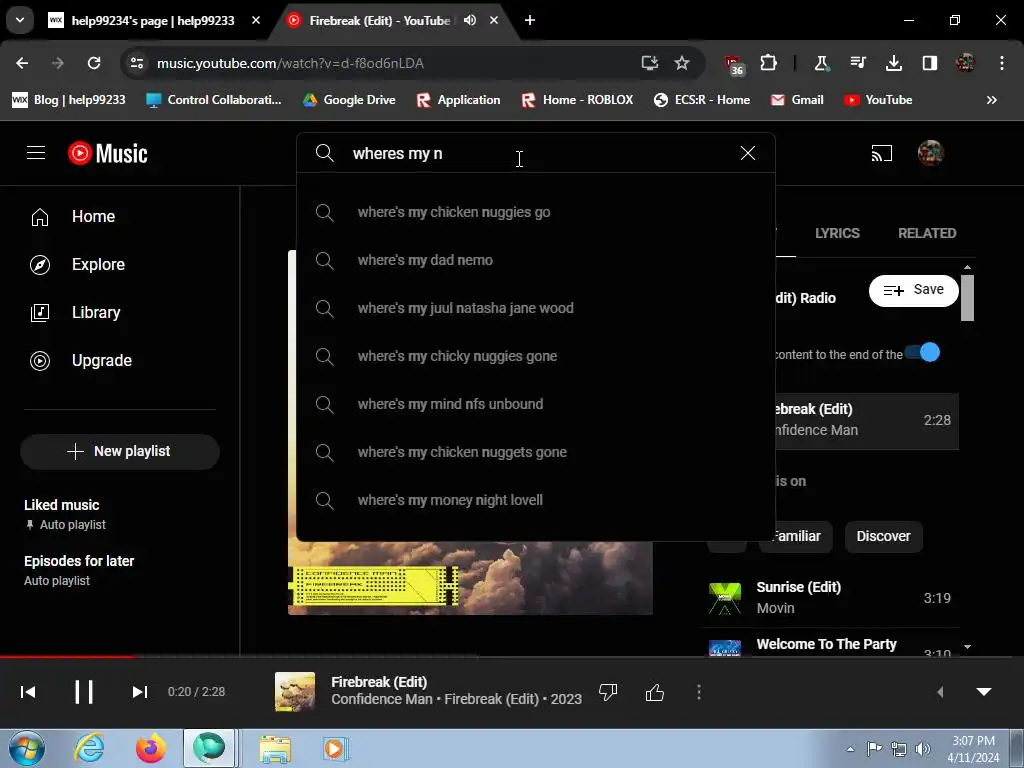Click the address bar URL

click(x=290, y=63)
